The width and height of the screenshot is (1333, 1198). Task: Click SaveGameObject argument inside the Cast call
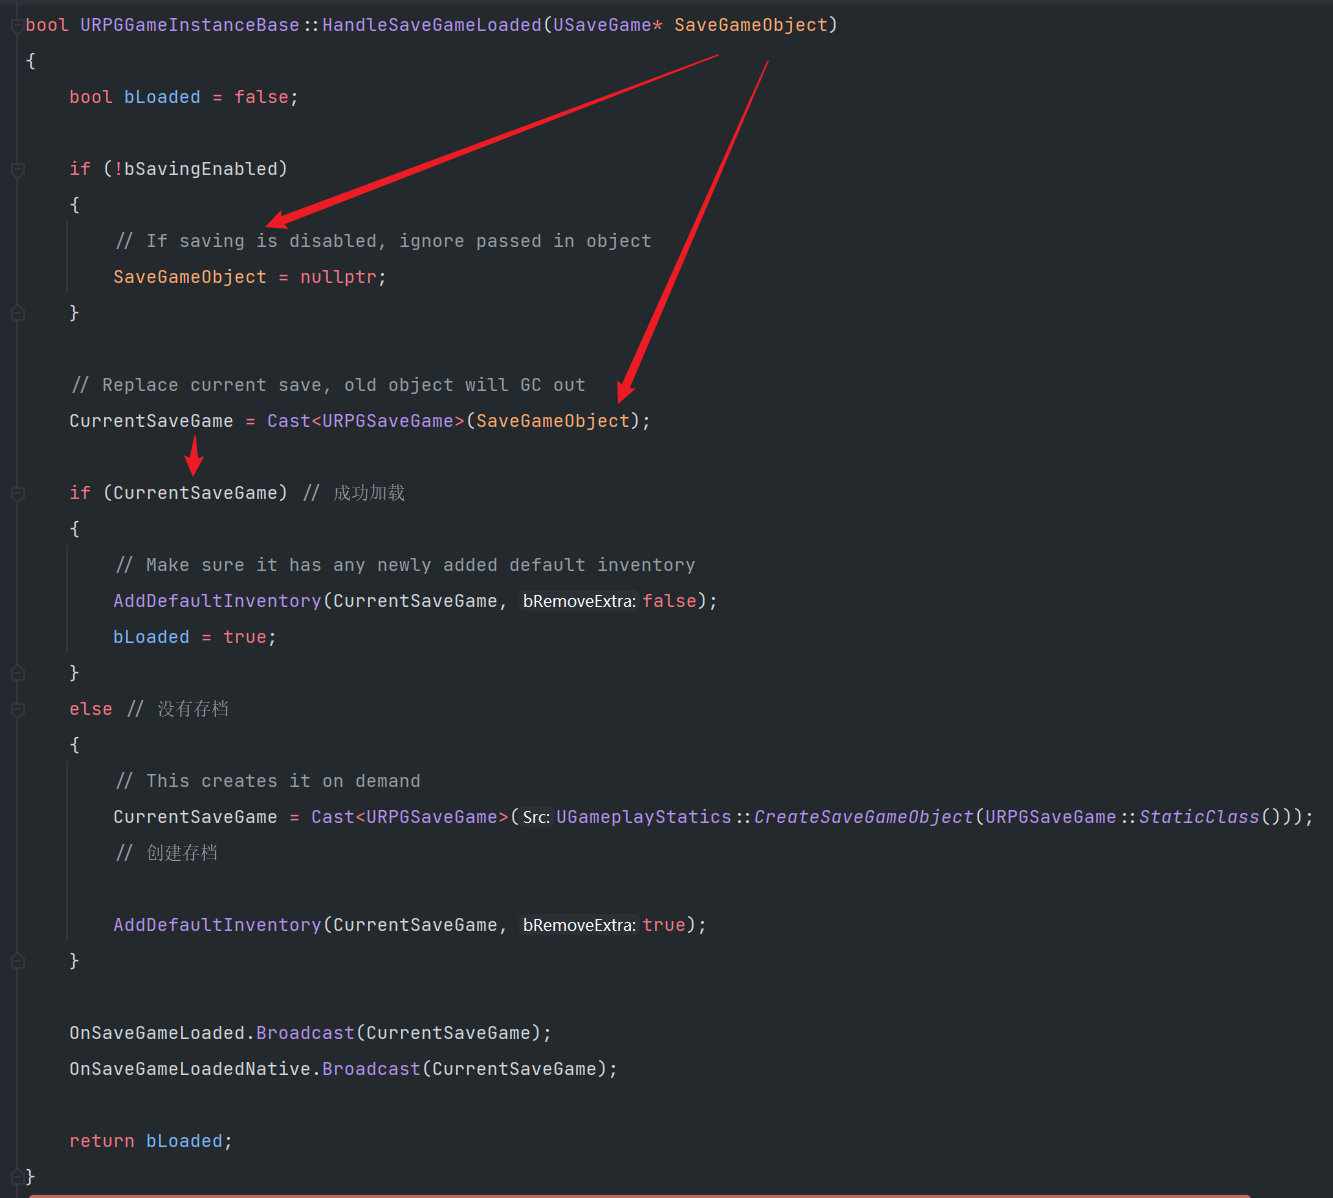click(553, 421)
